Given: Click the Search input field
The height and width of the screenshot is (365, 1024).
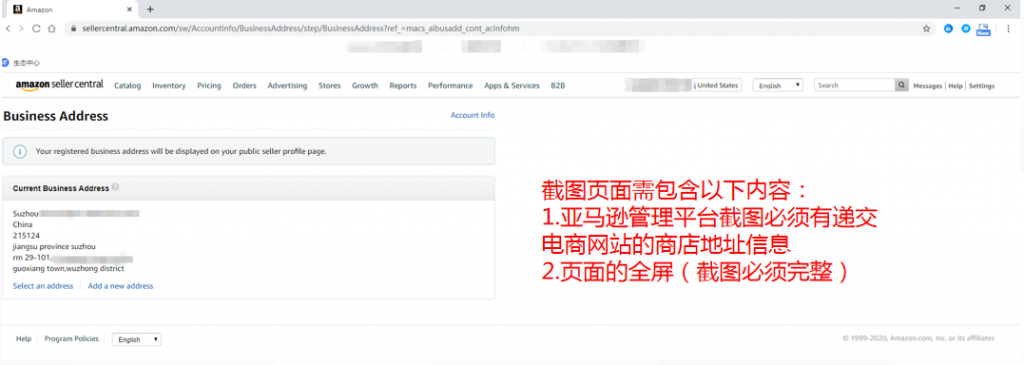Looking at the screenshot, I should pos(854,85).
